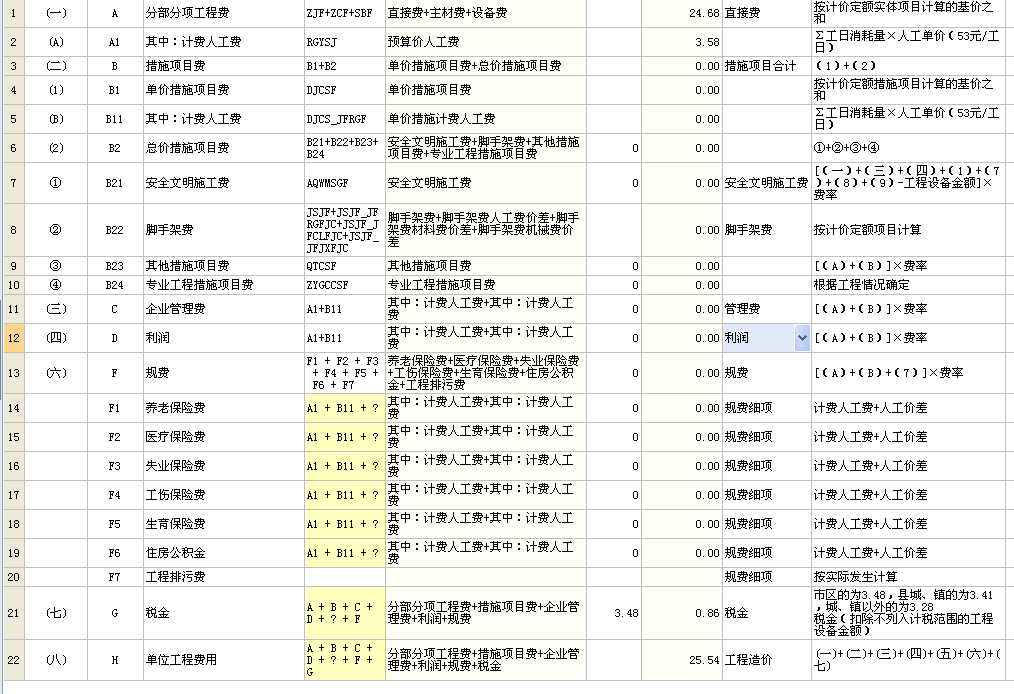Click the code cell F7
This screenshot has height=694, width=1014.
point(114,577)
